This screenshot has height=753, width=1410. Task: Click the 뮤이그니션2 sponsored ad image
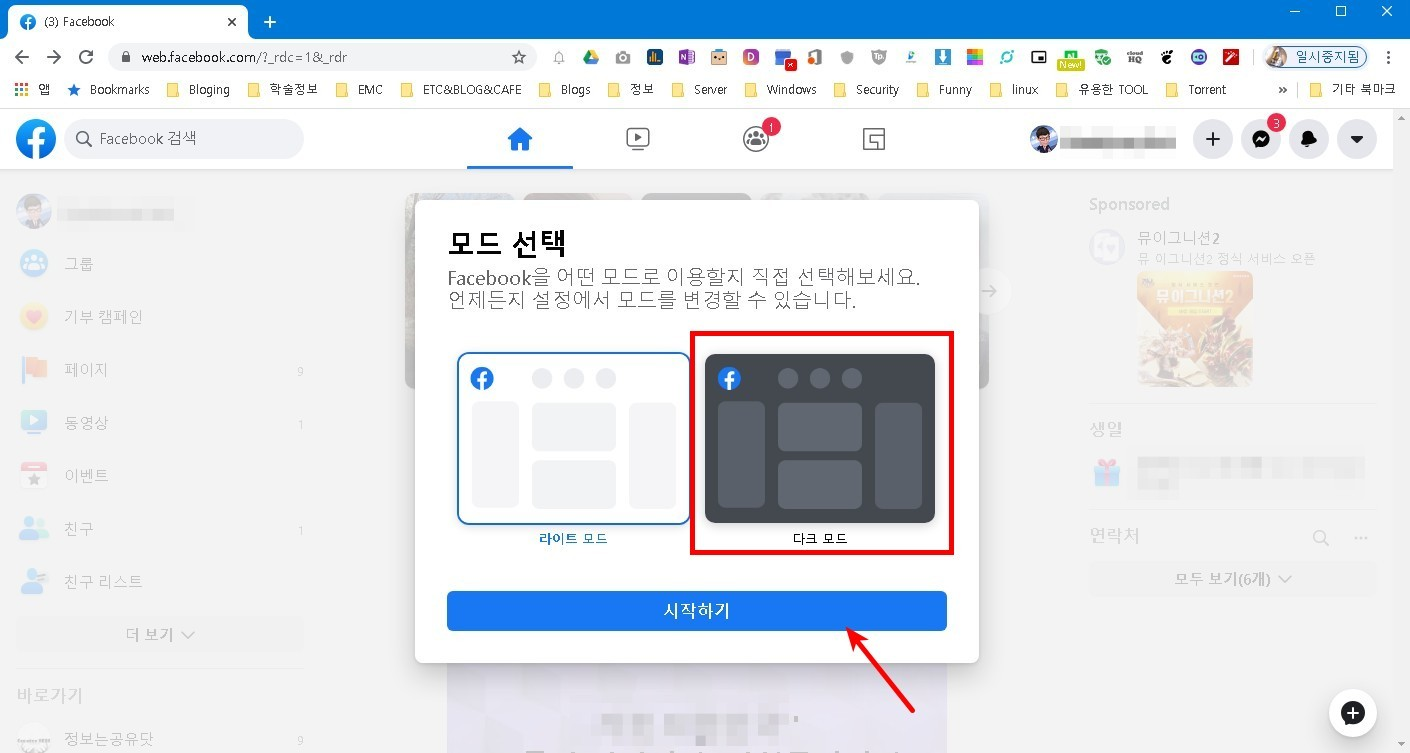click(1194, 329)
